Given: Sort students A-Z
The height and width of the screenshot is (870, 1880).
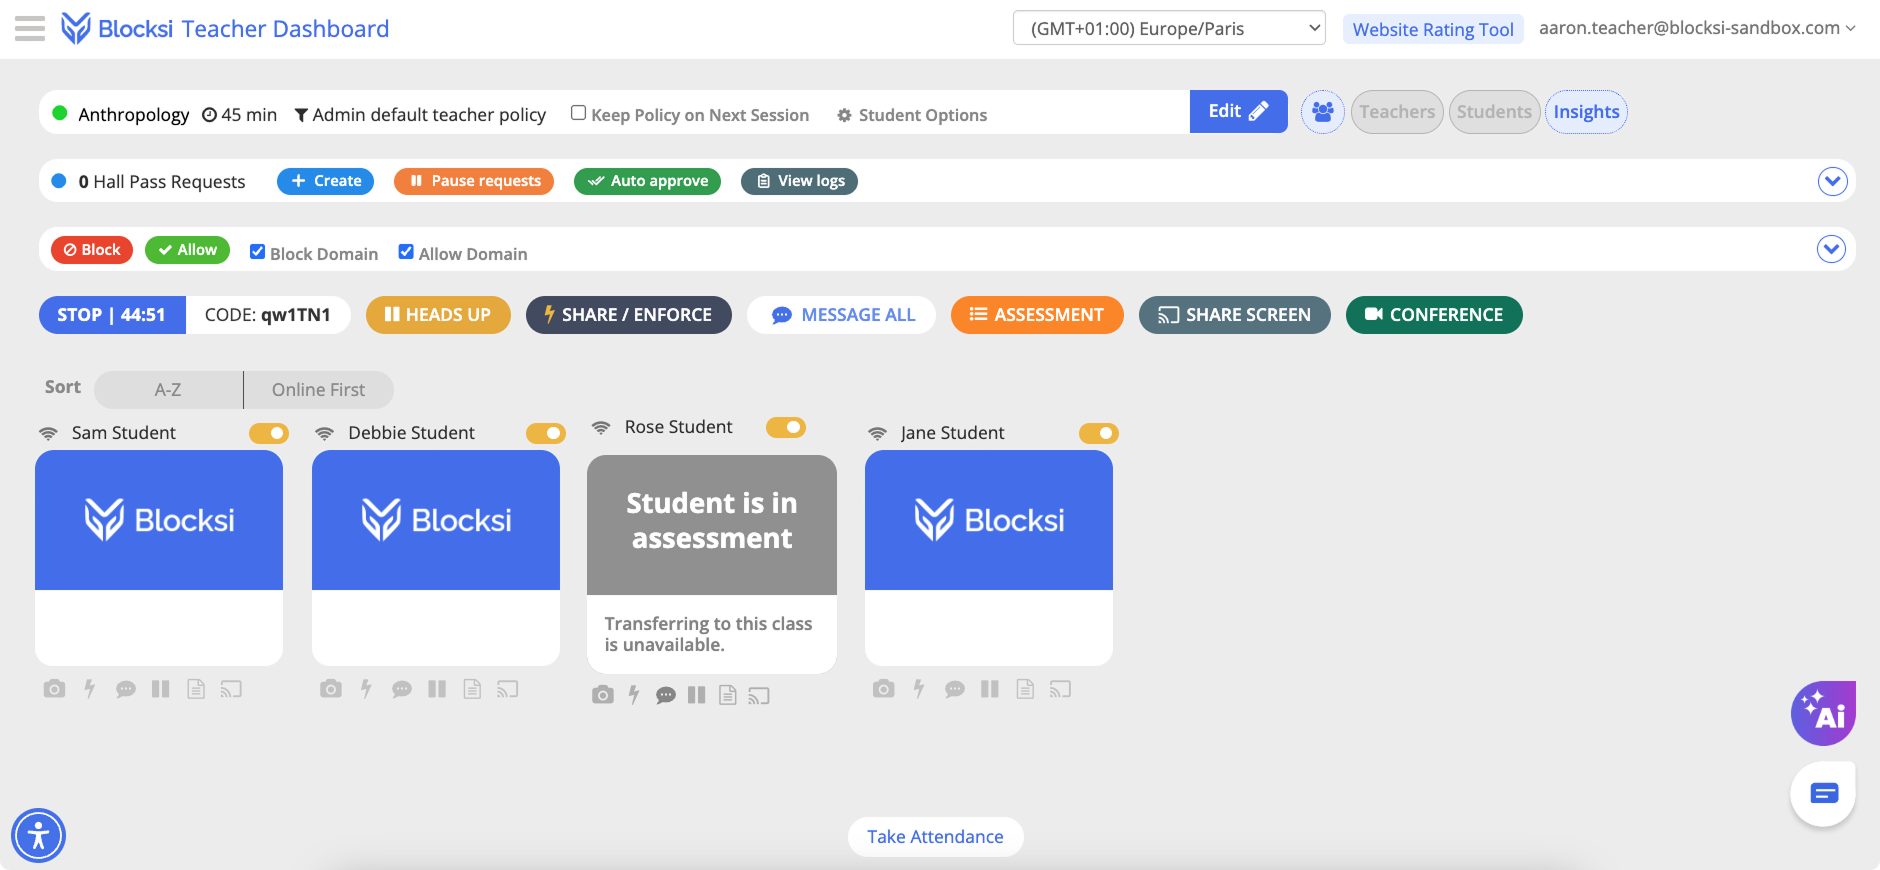Looking at the screenshot, I should pyautogui.click(x=168, y=390).
